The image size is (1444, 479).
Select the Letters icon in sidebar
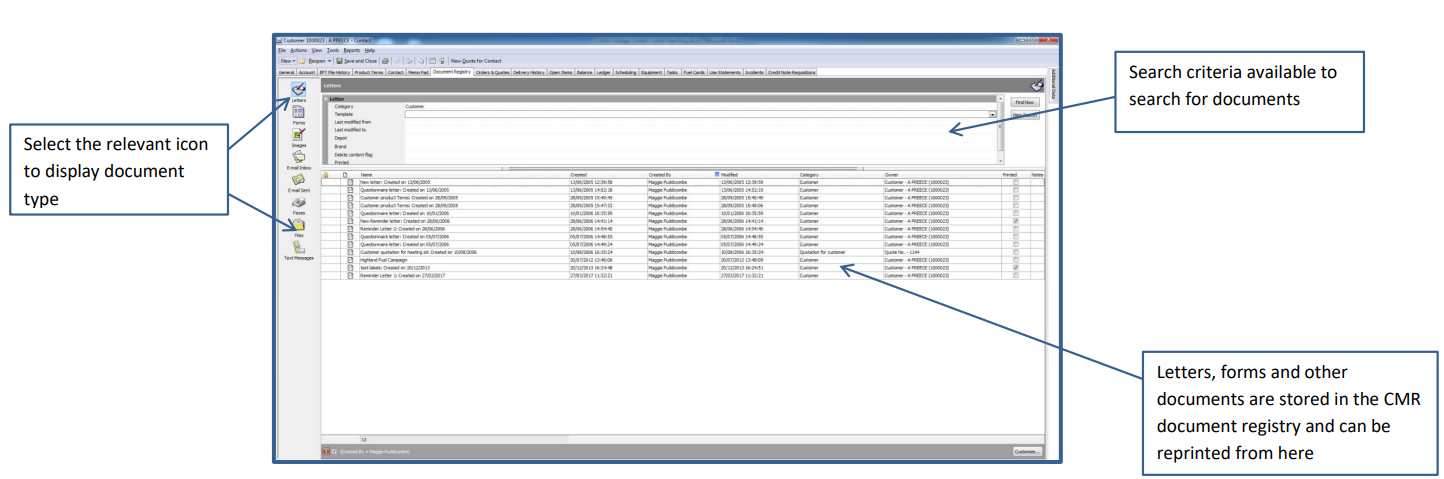click(299, 90)
